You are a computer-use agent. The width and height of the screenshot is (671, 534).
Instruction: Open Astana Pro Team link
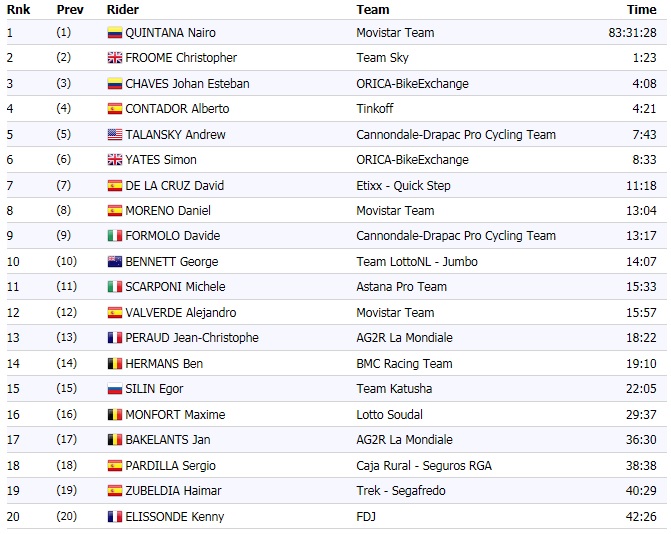[x=401, y=287]
